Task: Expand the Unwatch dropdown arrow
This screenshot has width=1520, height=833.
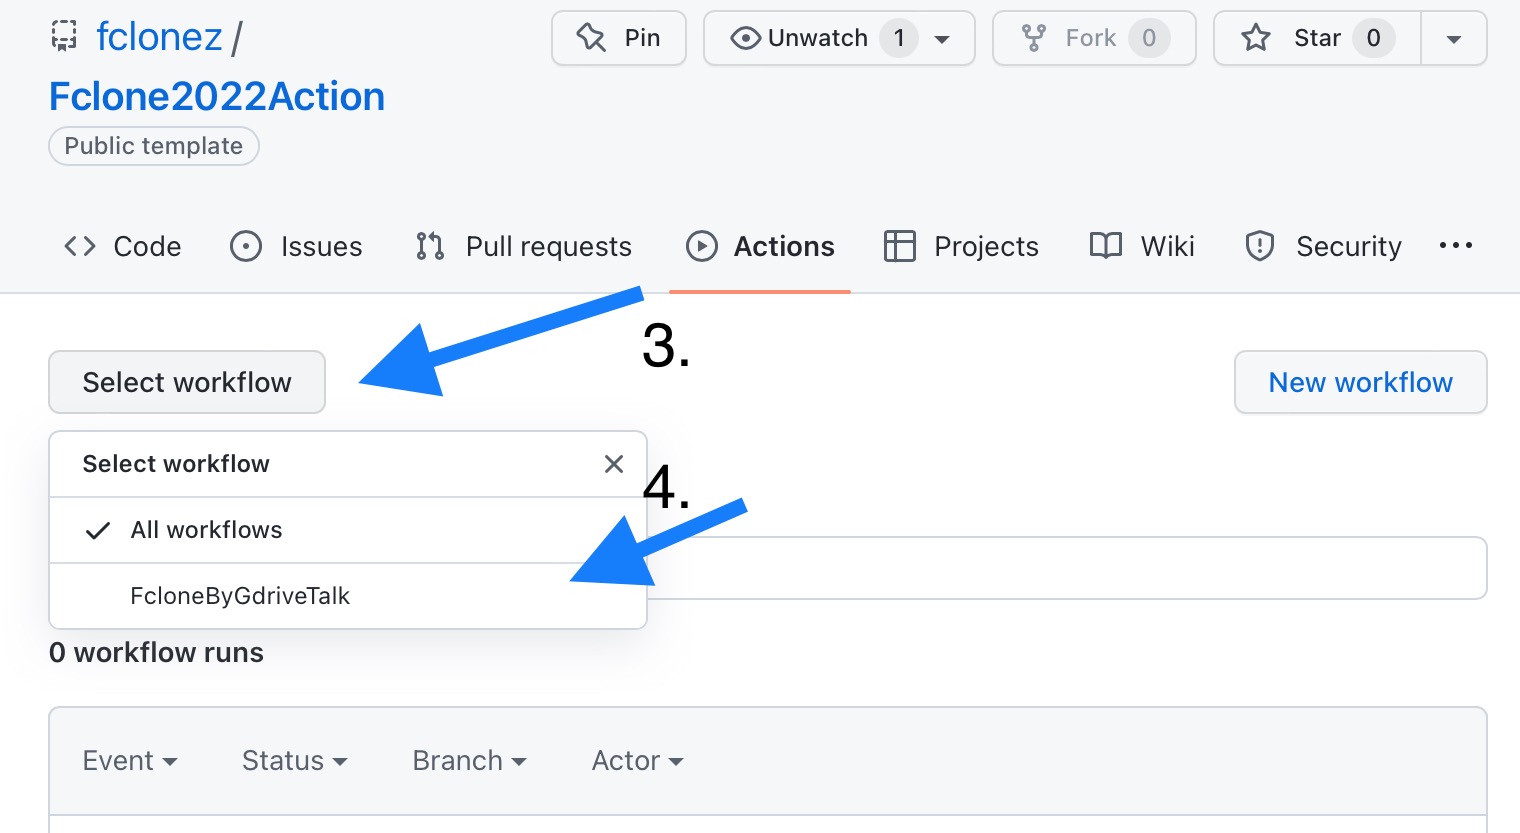Action: [942, 39]
